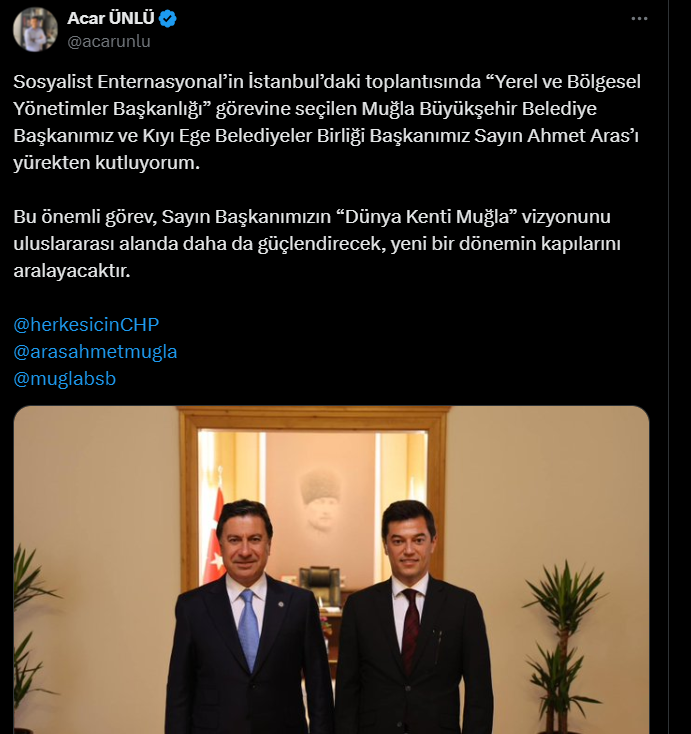
Task: Click the Acar ÜNLÜ display name
Action: (x=110, y=18)
